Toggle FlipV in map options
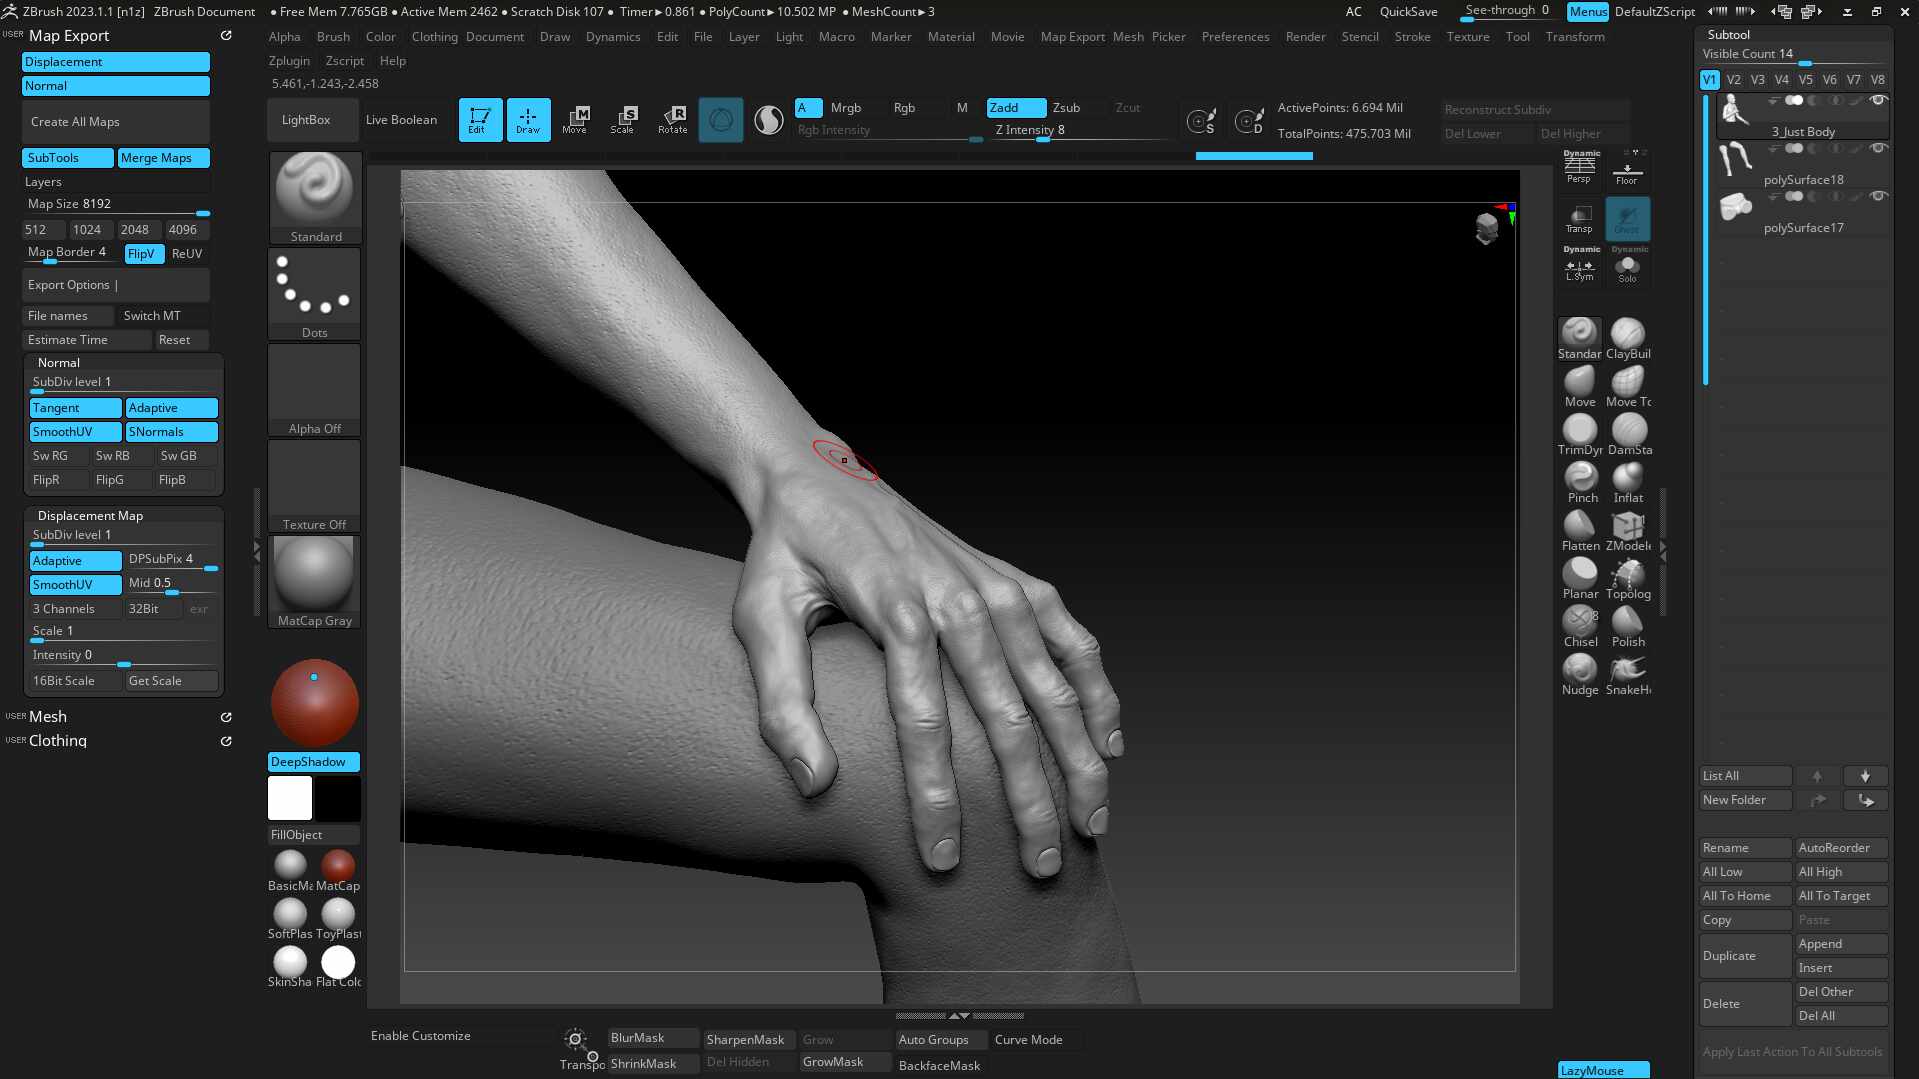 (x=143, y=254)
